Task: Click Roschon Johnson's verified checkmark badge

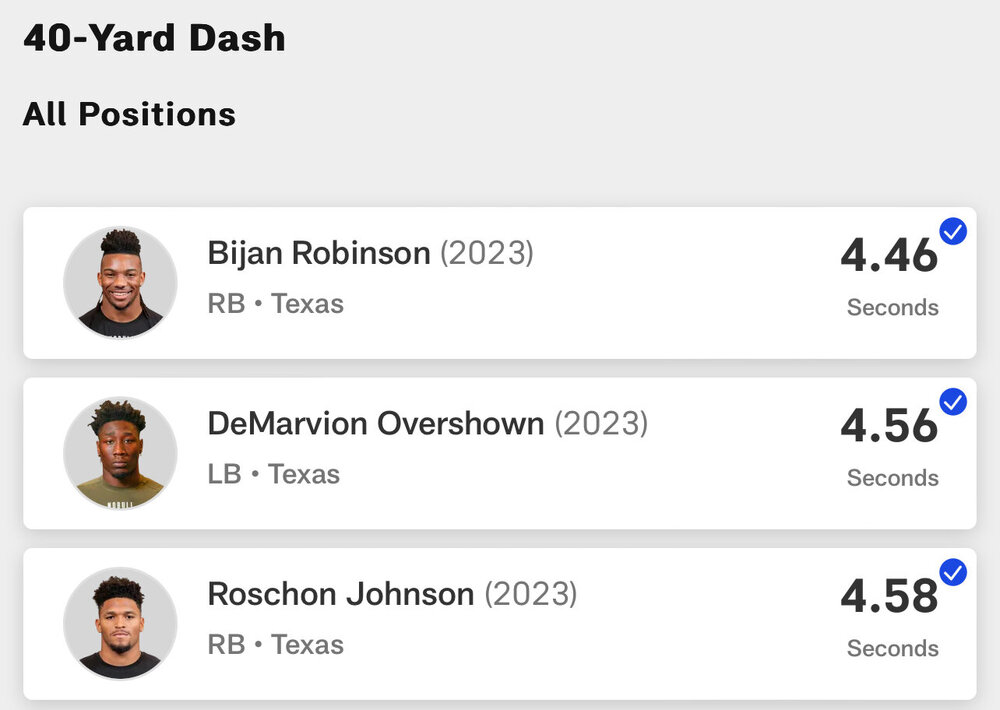Action: coord(953,572)
